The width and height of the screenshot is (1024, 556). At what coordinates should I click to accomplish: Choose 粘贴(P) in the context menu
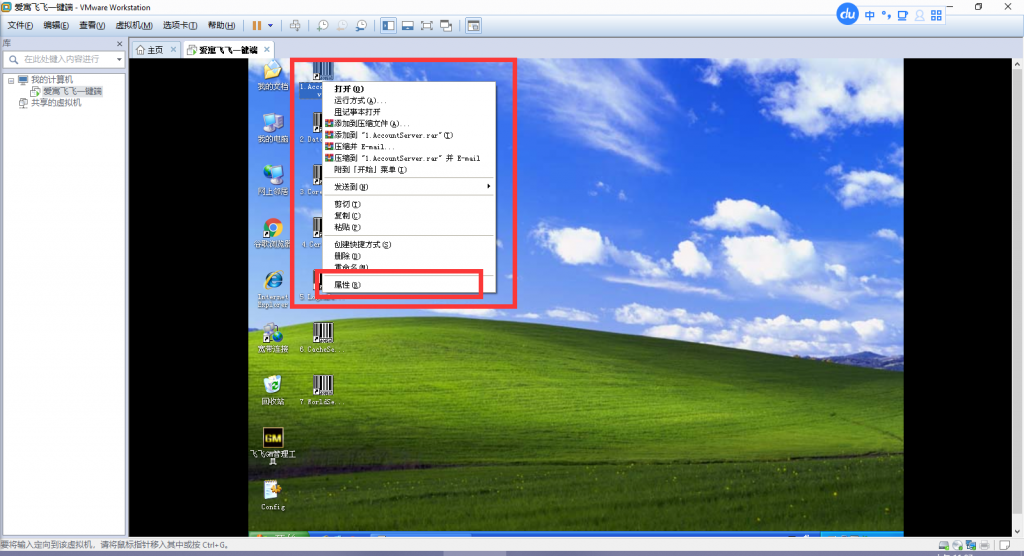point(347,227)
